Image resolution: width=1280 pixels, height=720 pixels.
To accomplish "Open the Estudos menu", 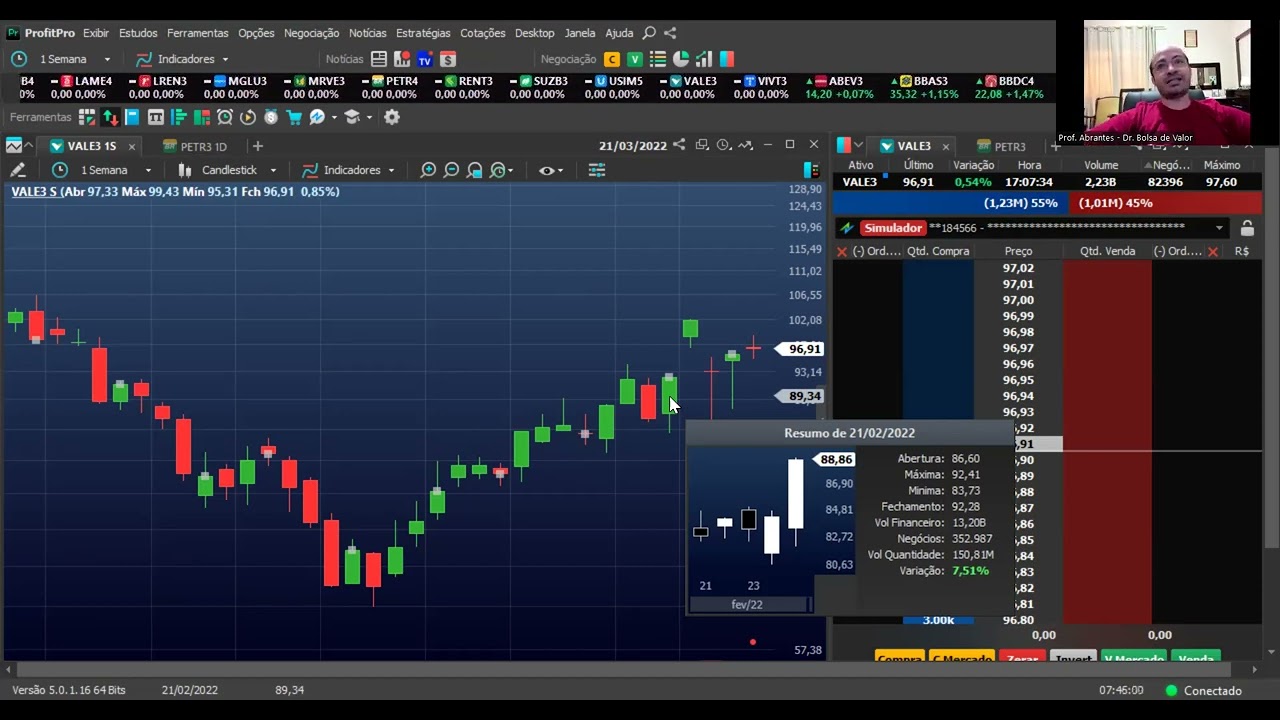I will tap(138, 33).
